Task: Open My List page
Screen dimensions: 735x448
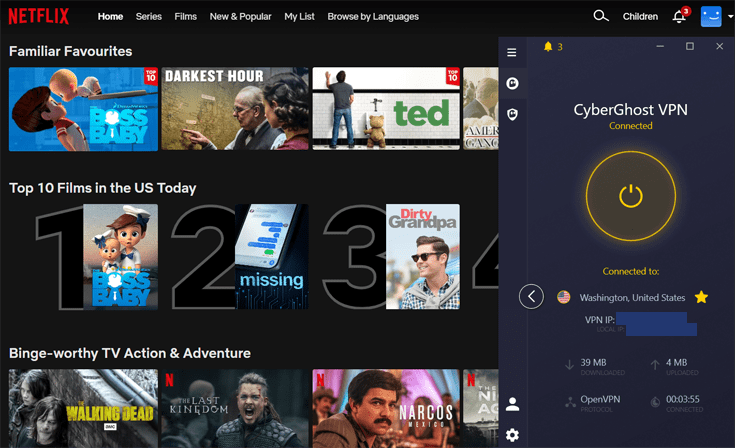Action: [x=299, y=16]
